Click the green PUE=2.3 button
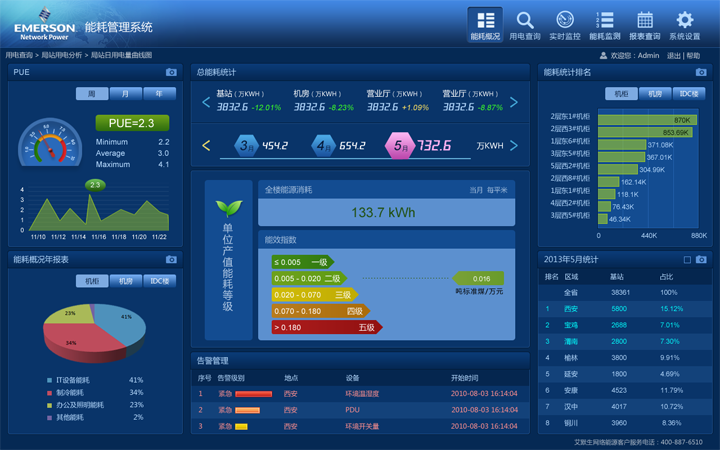The height and width of the screenshot is (450, 720). pos(132,123)
